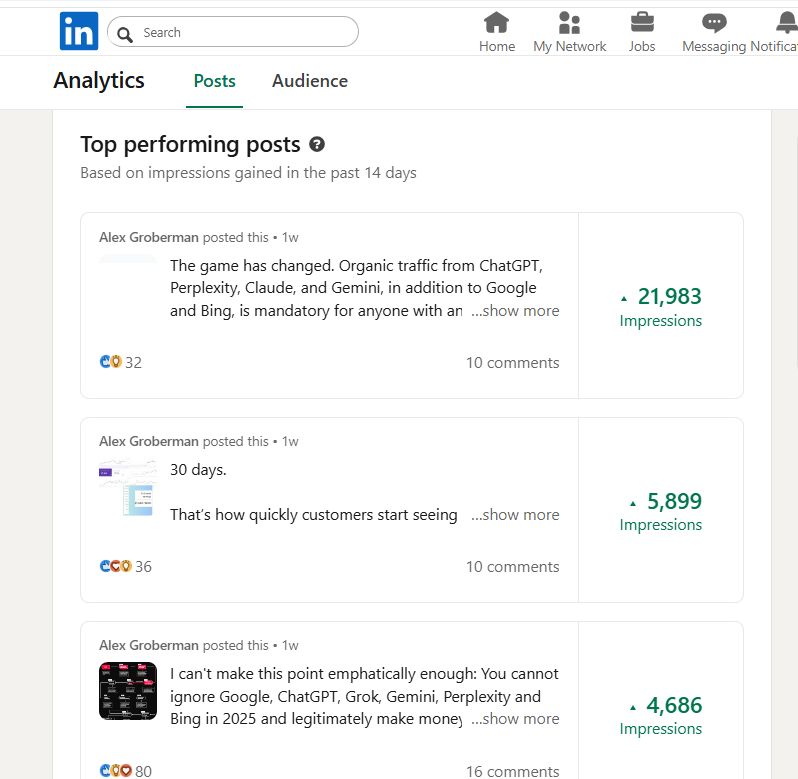798x779 pixels.
Task: Open the thumbnail of the 30 days post
Action: 128,487
